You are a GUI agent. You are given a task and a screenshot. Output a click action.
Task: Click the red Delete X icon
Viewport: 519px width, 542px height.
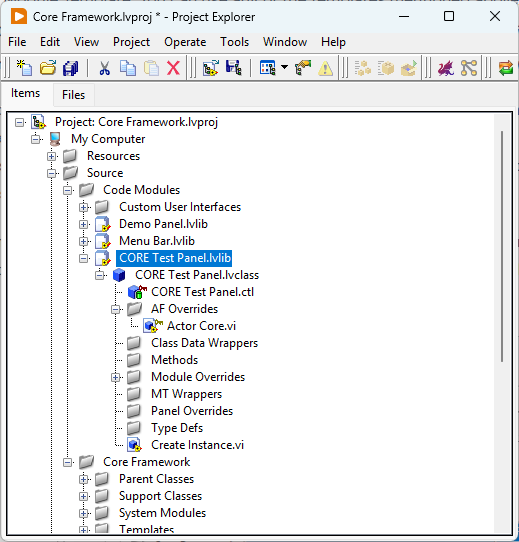point(173,68)
